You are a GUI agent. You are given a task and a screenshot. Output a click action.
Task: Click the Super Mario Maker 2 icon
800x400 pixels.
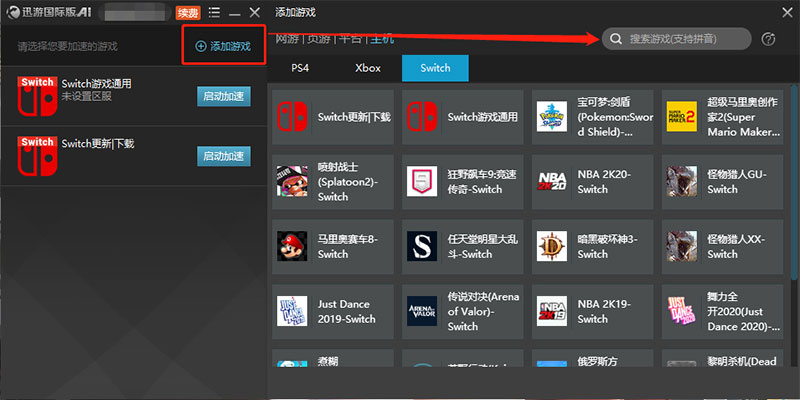[682, 116]
